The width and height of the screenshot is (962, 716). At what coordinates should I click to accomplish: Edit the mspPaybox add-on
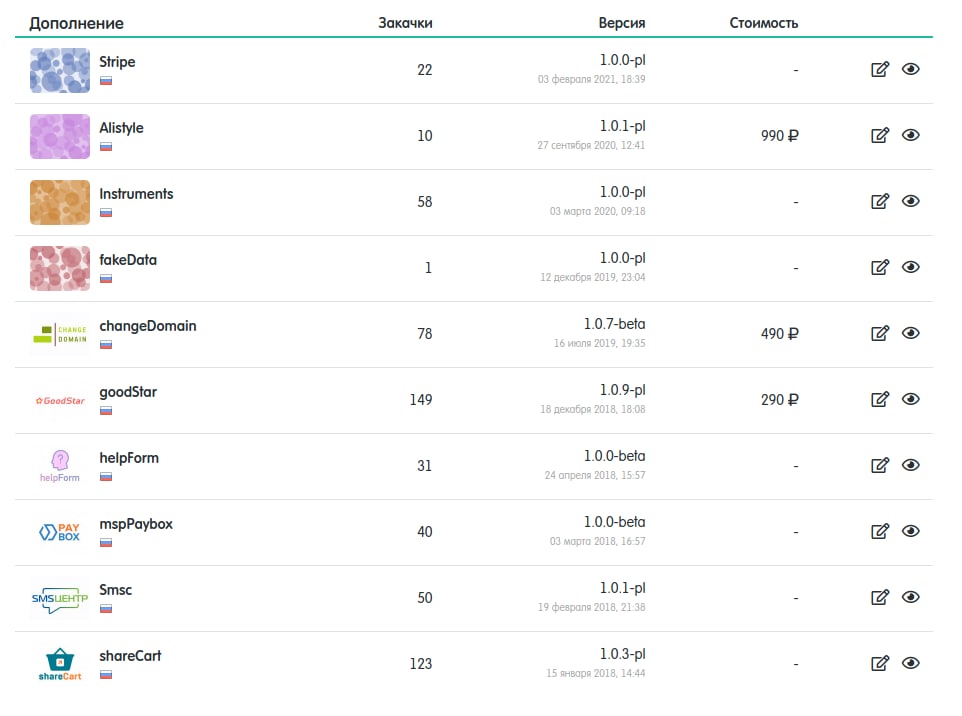[x=880, y=531]
